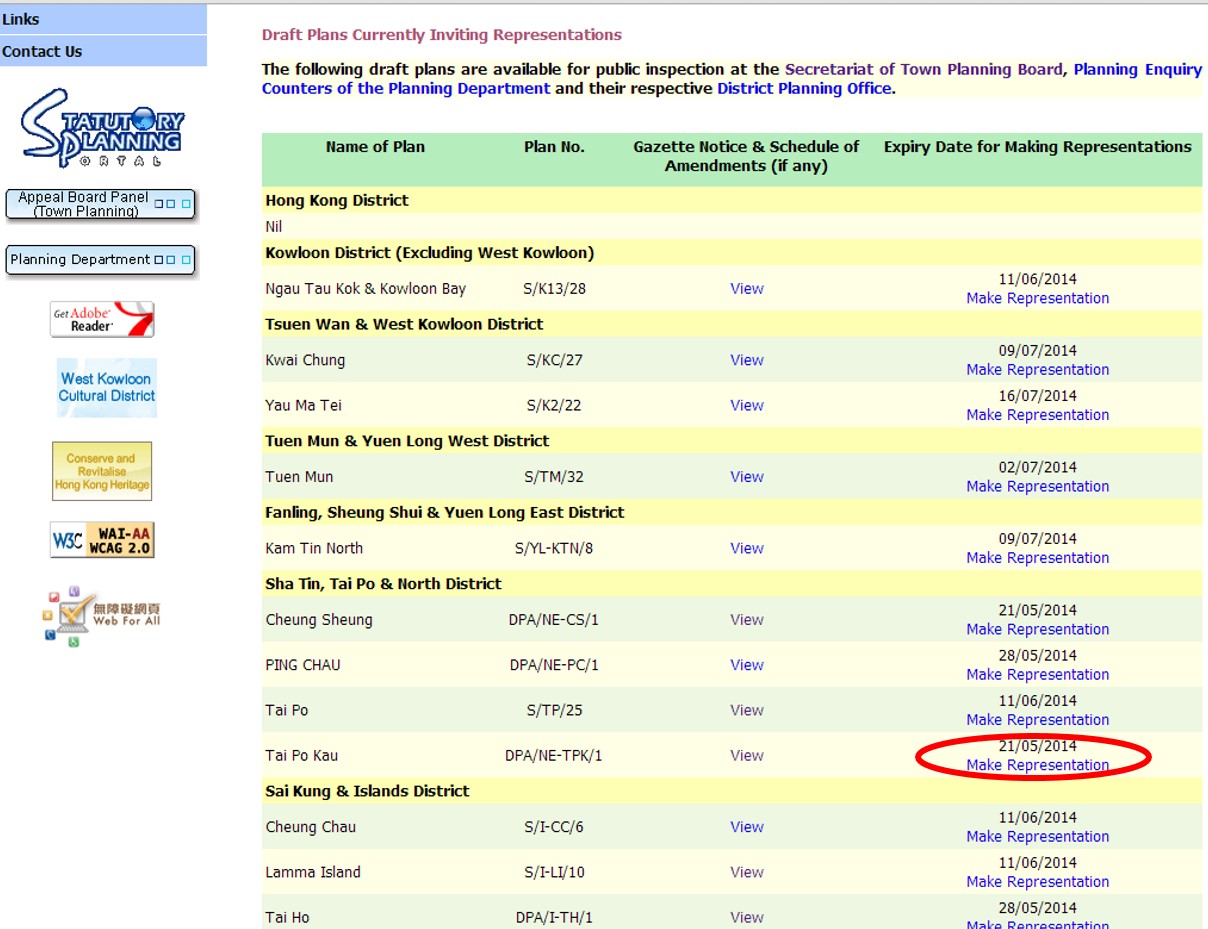Open Secretariat of Town Planning Board link

tap(923, 70)
